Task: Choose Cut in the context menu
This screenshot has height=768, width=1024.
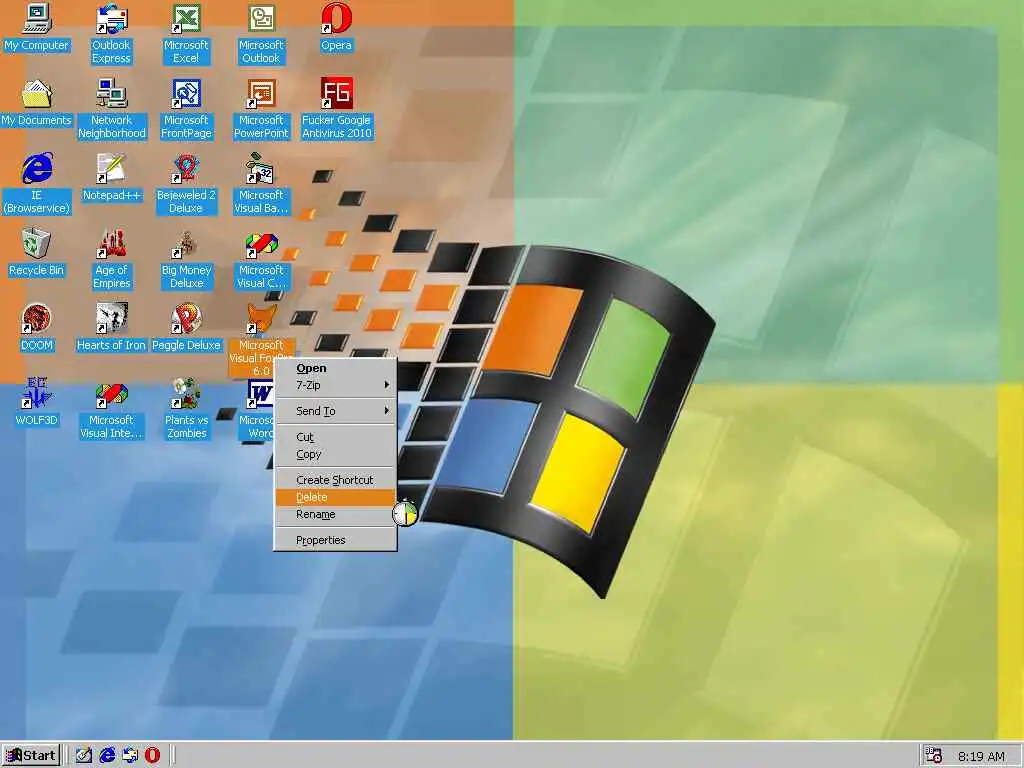Action: point(335,437)
